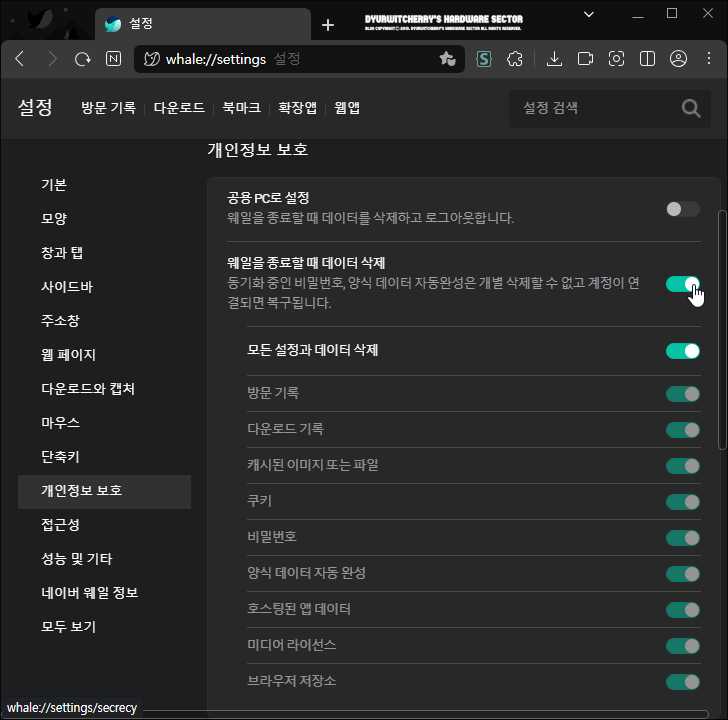
Task: Toggle 호스팅된 앱 데이터 switch
Action: (x=682, y=610)
